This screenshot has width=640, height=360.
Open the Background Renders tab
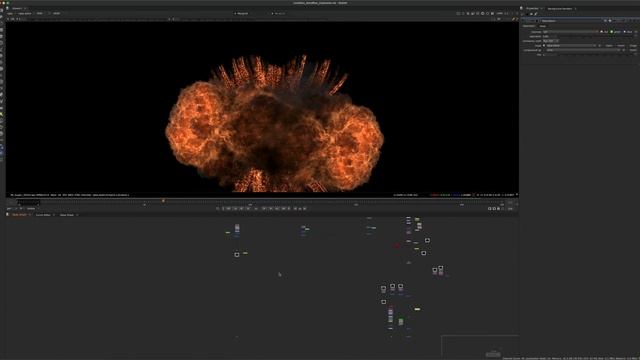[559, 9]
